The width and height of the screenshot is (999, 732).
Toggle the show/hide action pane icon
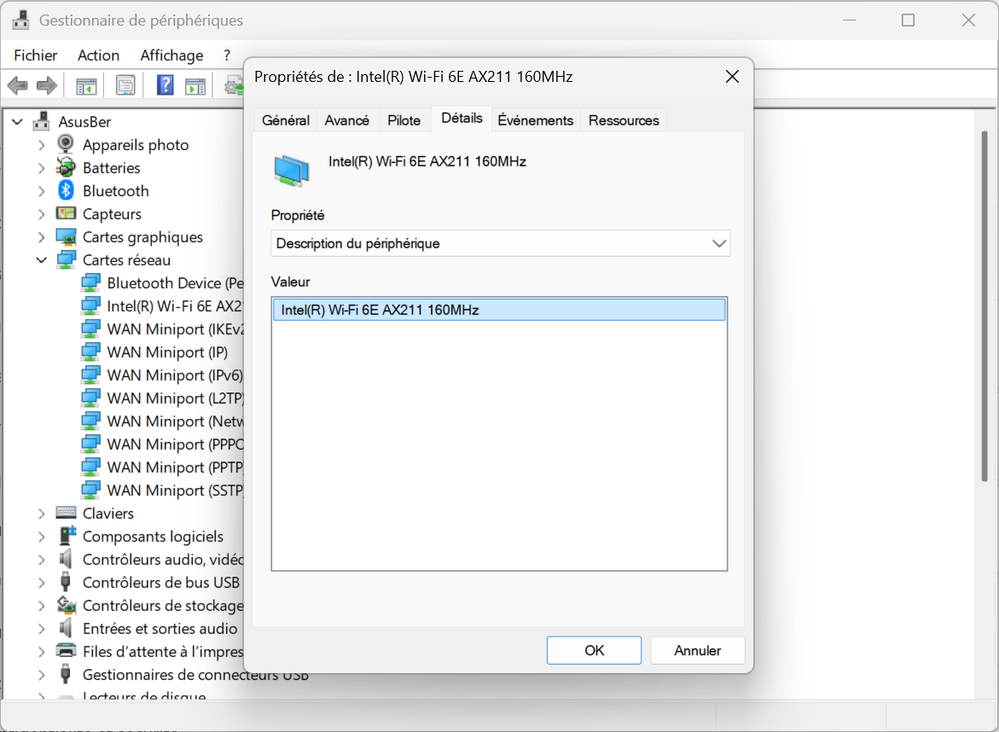pos(196,85)
